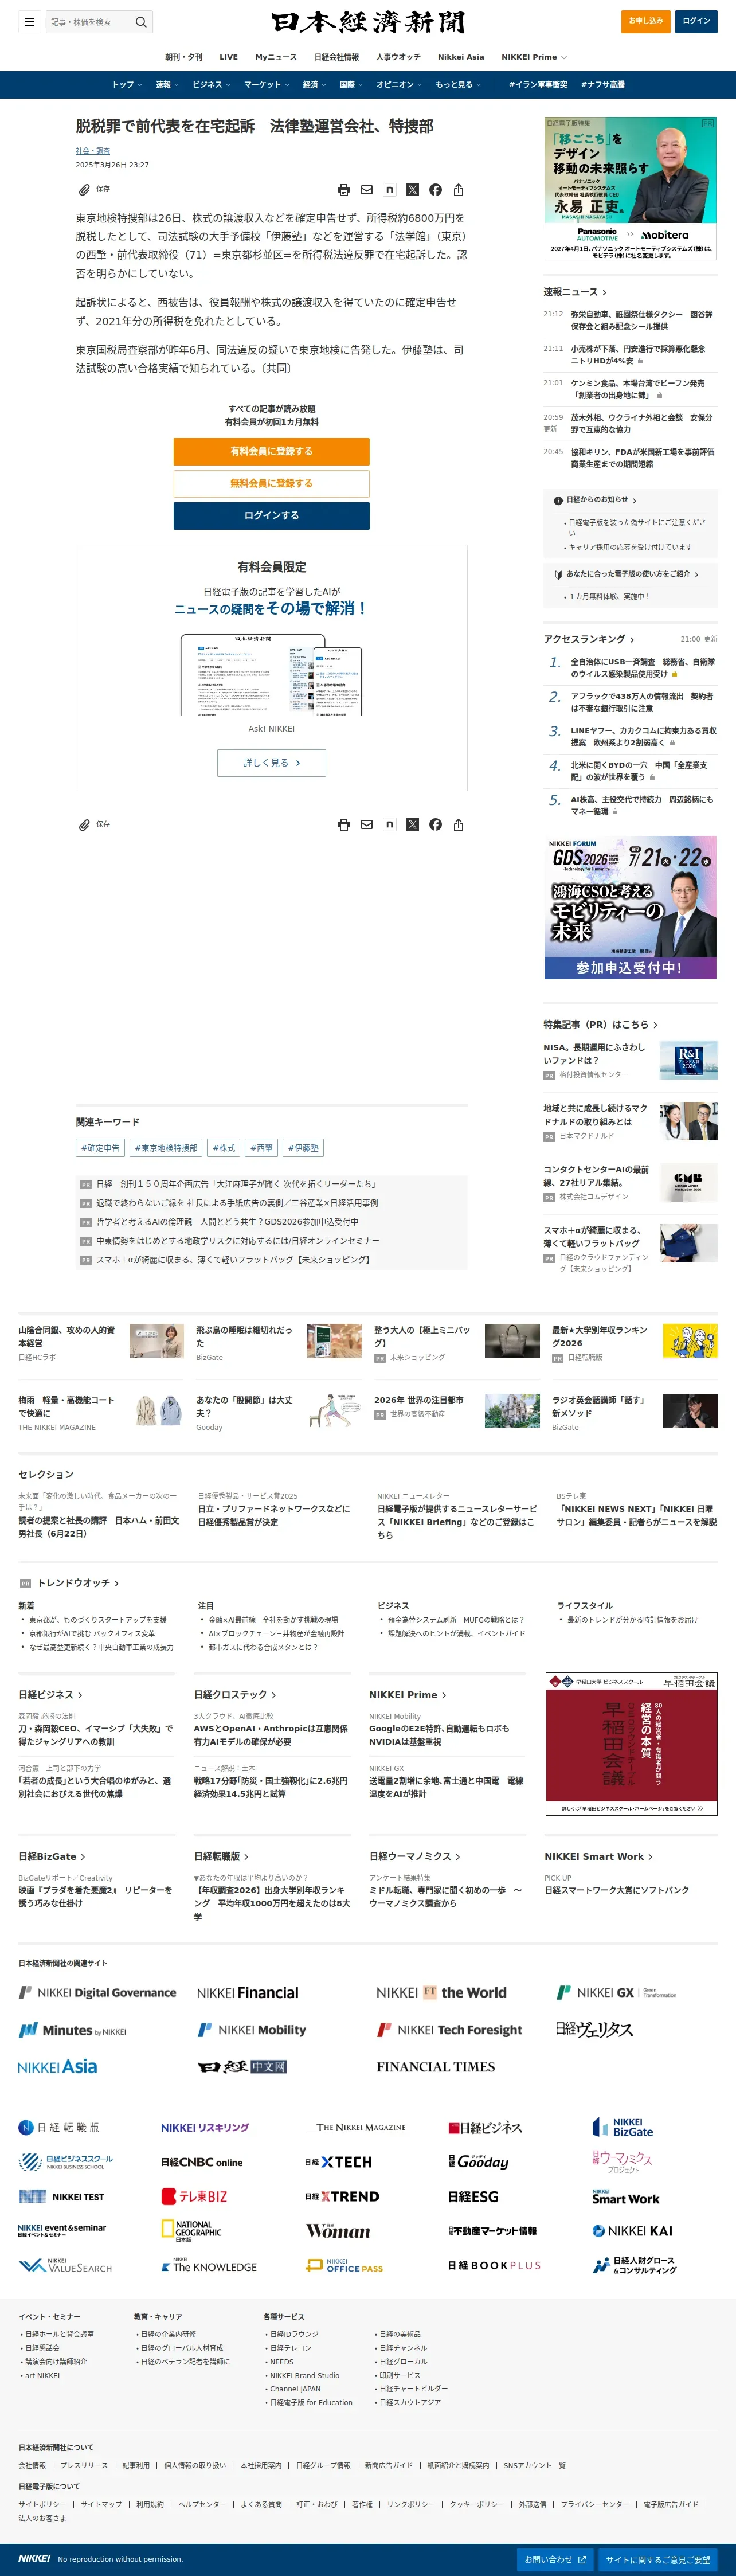
Task: Open the 速報ニュース heading link
Action: pyautogui.click(x=575, y=292)
